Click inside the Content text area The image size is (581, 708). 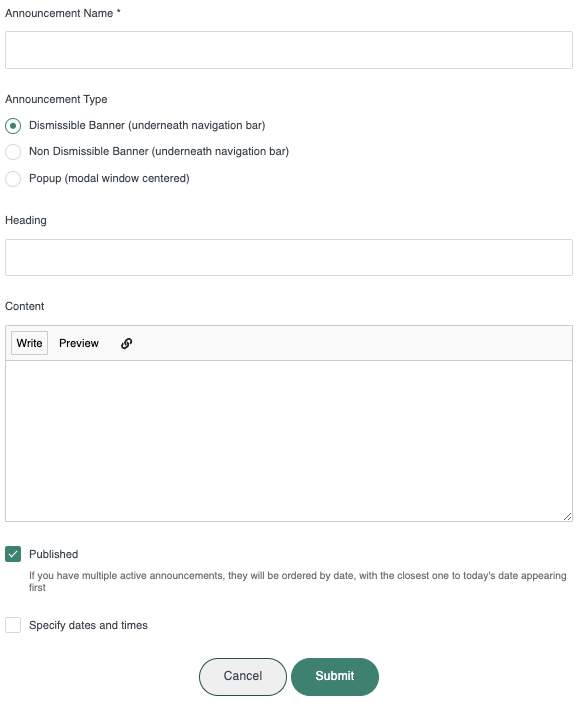tap(289, 441)
